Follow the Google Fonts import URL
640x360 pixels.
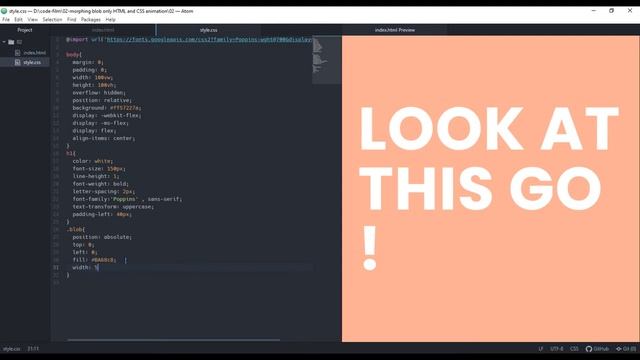[x=209, y=40]
